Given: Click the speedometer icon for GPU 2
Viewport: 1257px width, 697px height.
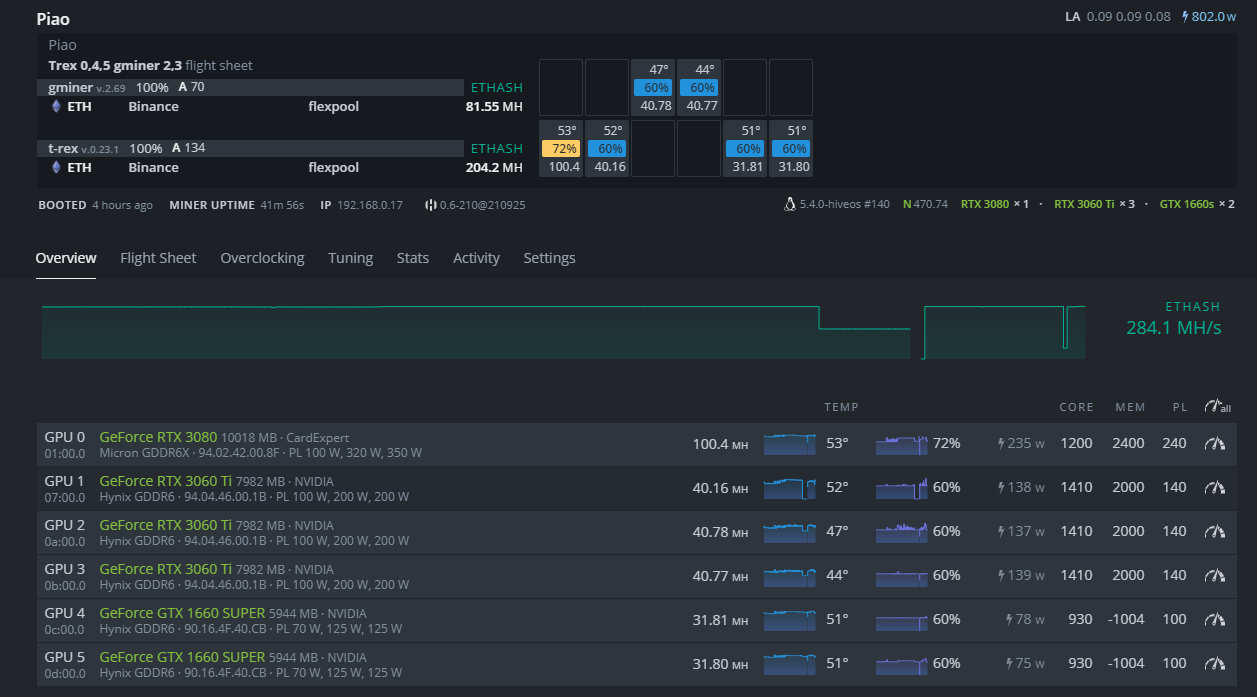Looking at the screenshot, I should (1215, 532).
